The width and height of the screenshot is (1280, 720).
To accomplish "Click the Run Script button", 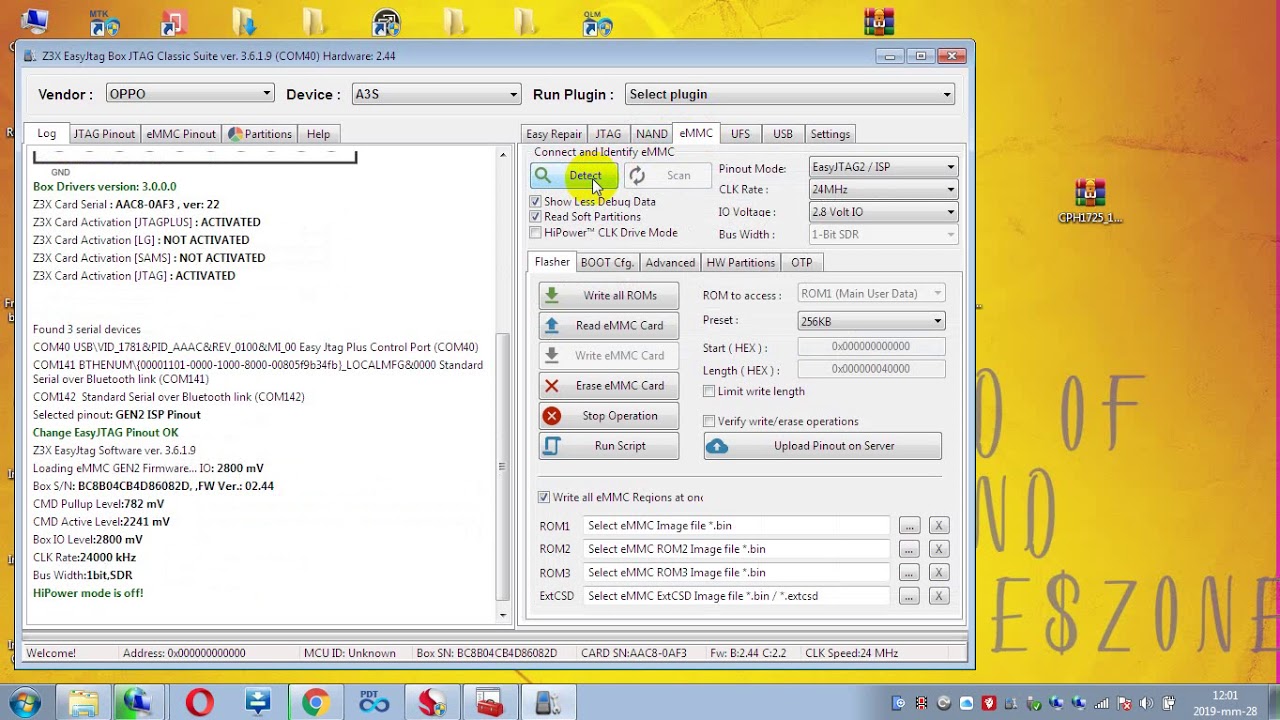I will coord(608,446).
